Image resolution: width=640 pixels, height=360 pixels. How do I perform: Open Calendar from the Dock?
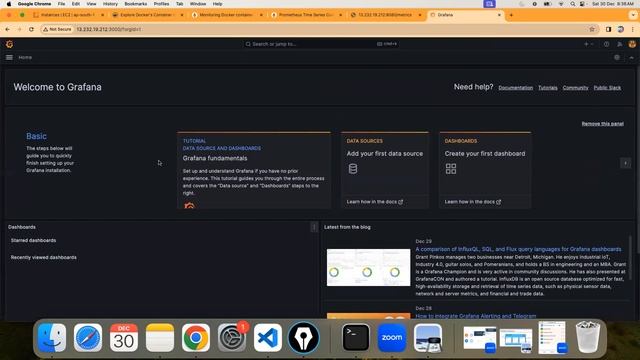pos(124,338)
